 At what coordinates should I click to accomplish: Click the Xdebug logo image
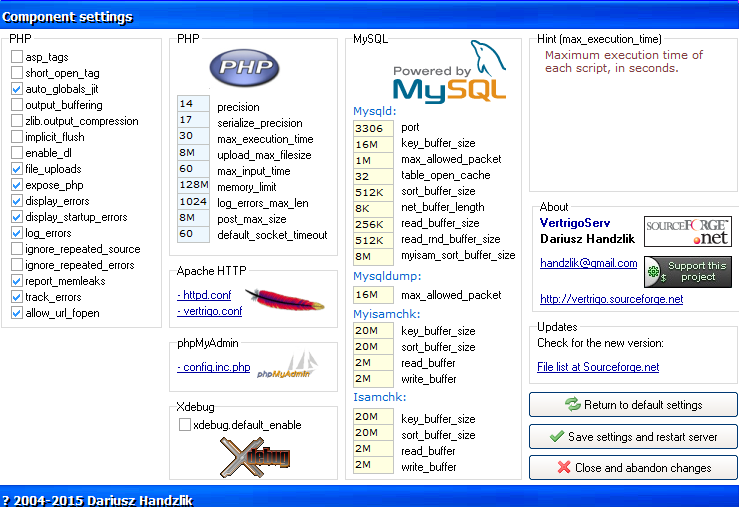click(x=256, y=455)
